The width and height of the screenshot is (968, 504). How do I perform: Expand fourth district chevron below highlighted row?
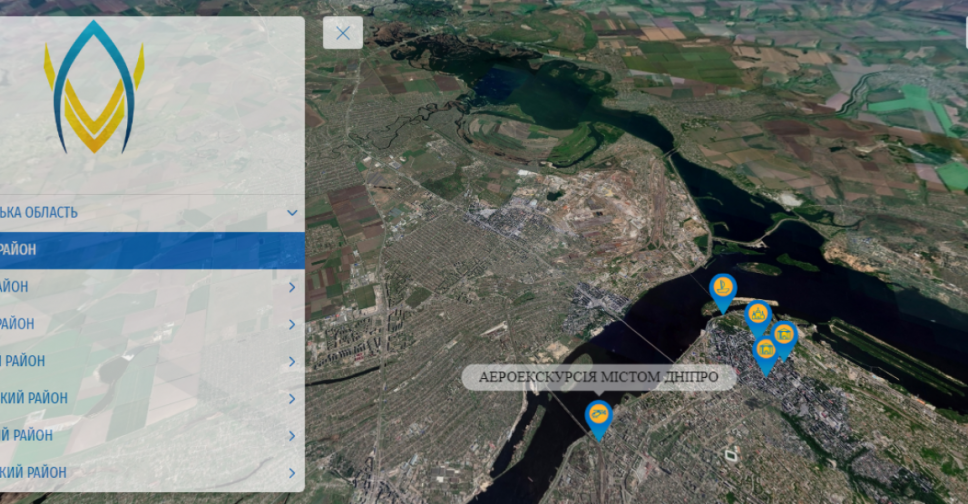point(292,399)
